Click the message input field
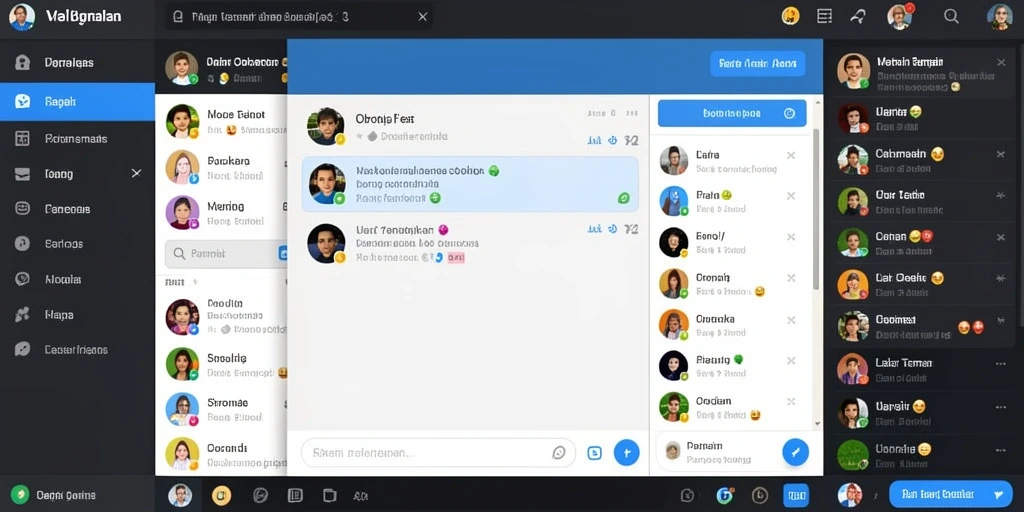 click(x=438, y=453)
